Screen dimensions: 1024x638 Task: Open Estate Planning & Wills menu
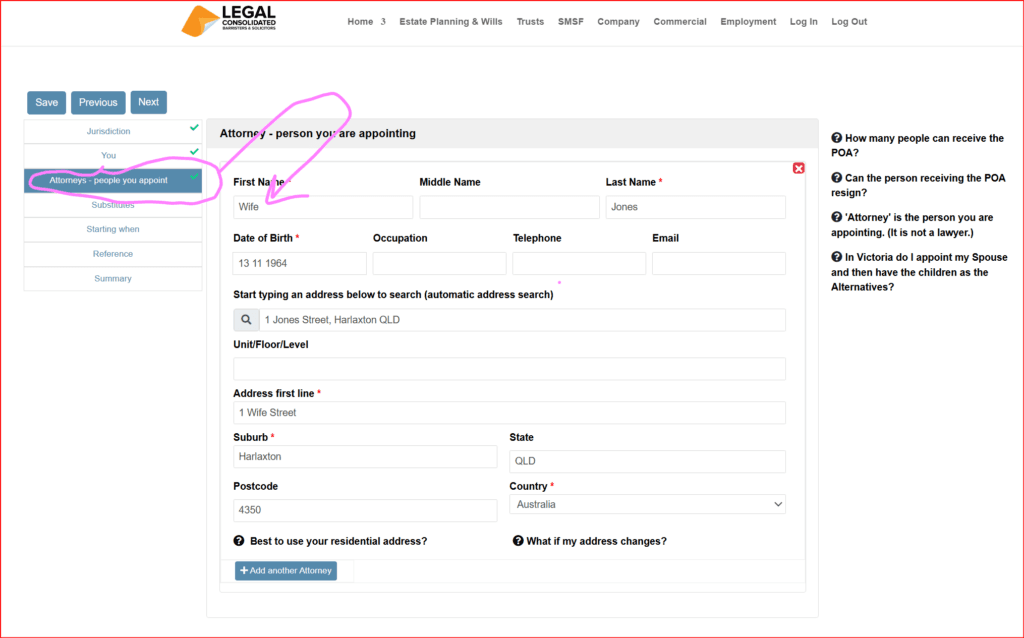click(x=451, y=22)
